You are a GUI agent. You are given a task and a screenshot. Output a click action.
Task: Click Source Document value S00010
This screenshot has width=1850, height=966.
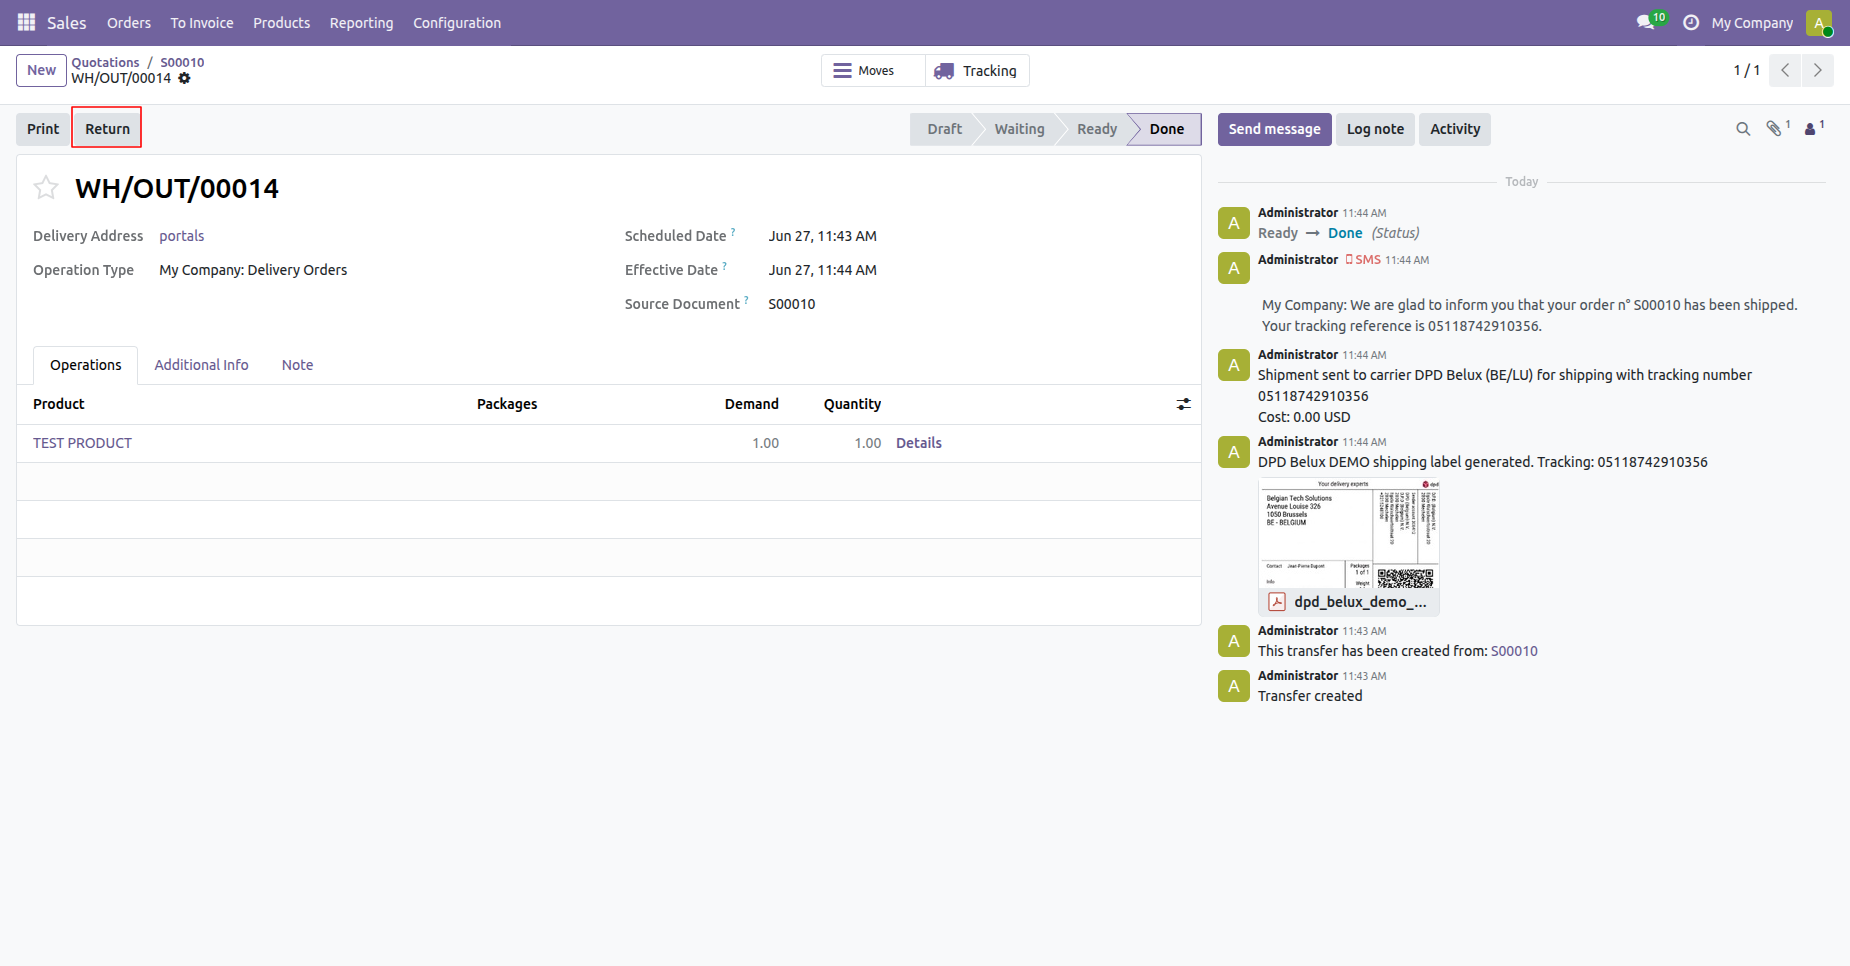pyautogui.click(x=792, y=304)
